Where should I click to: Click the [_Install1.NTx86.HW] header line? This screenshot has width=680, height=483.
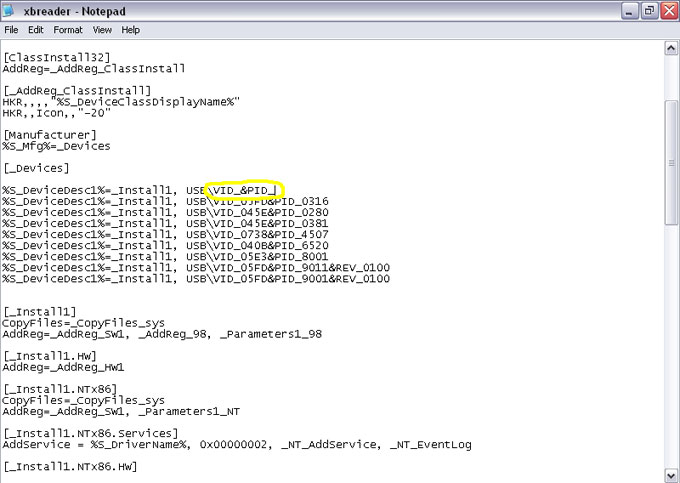69,466
